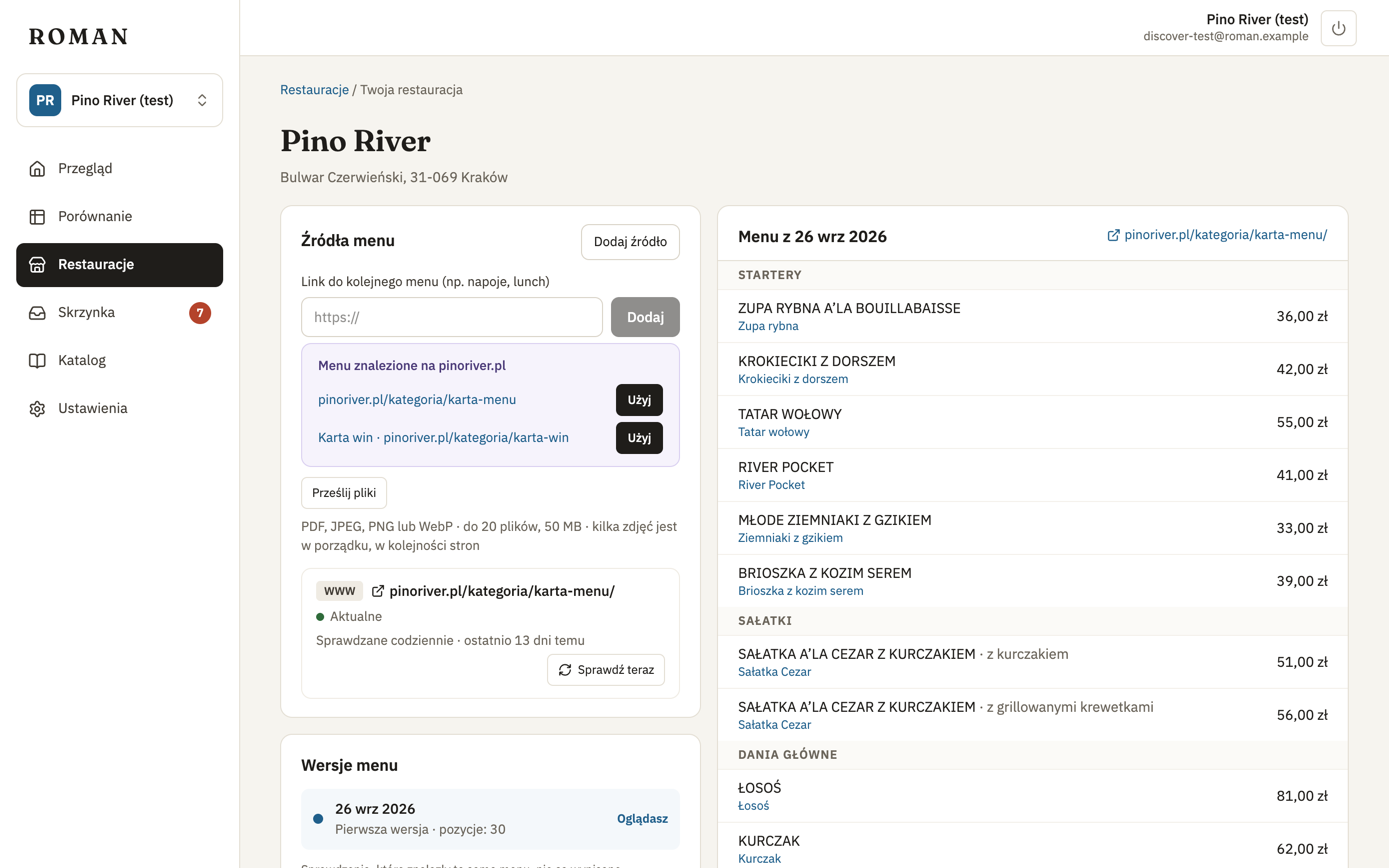Image resolution: width=1389 pixels, height=868 pixels.
Task: Click the Tatar wołowy catalog link
Action: (x=773, y=432)
